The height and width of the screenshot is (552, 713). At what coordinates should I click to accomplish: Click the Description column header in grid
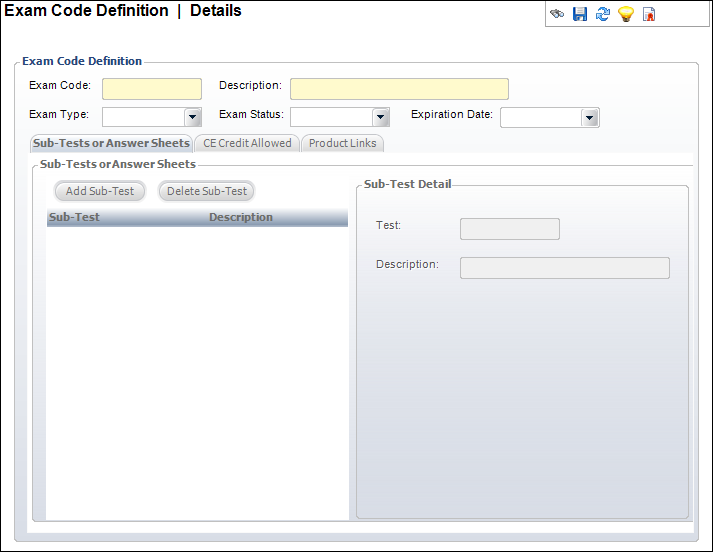(241, 217)
